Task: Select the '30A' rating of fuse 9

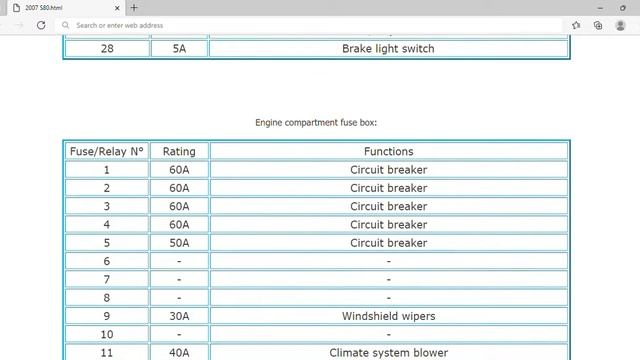Action: (x=179, y=316)
